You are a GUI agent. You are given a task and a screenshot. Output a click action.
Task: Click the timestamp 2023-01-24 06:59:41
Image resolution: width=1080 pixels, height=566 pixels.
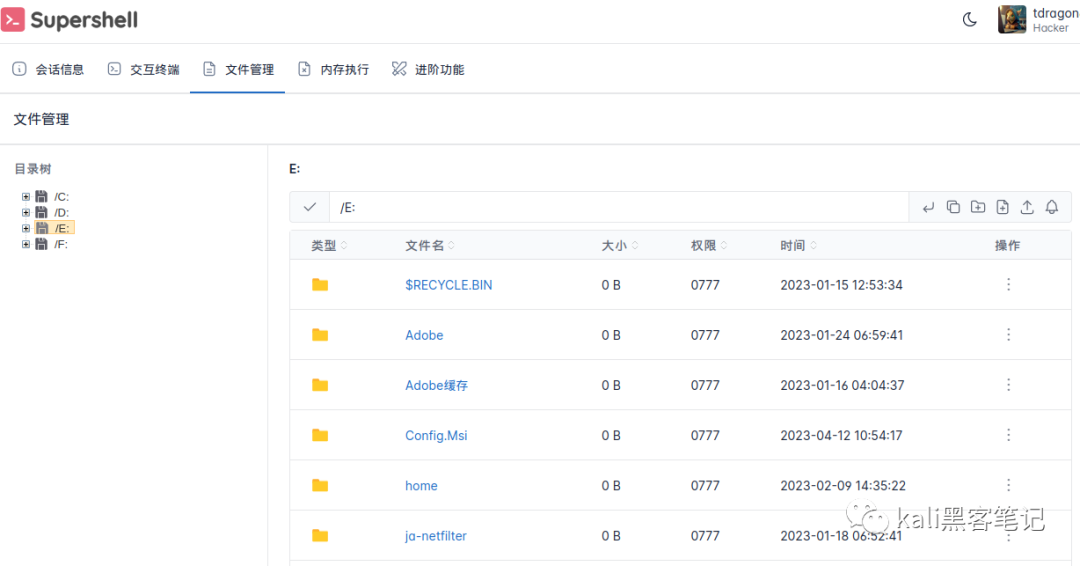[841, 335]
